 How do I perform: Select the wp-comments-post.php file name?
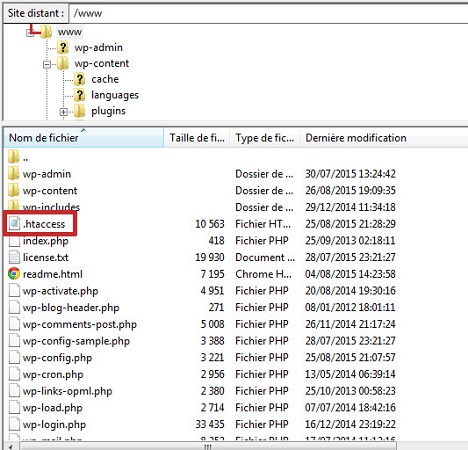pos(80,324)
